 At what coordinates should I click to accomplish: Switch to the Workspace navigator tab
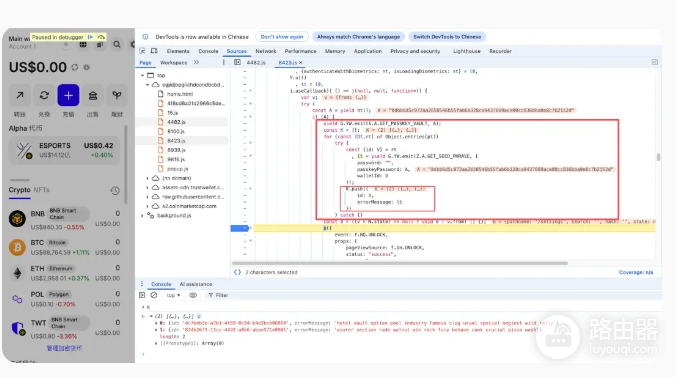pos(173,63)
